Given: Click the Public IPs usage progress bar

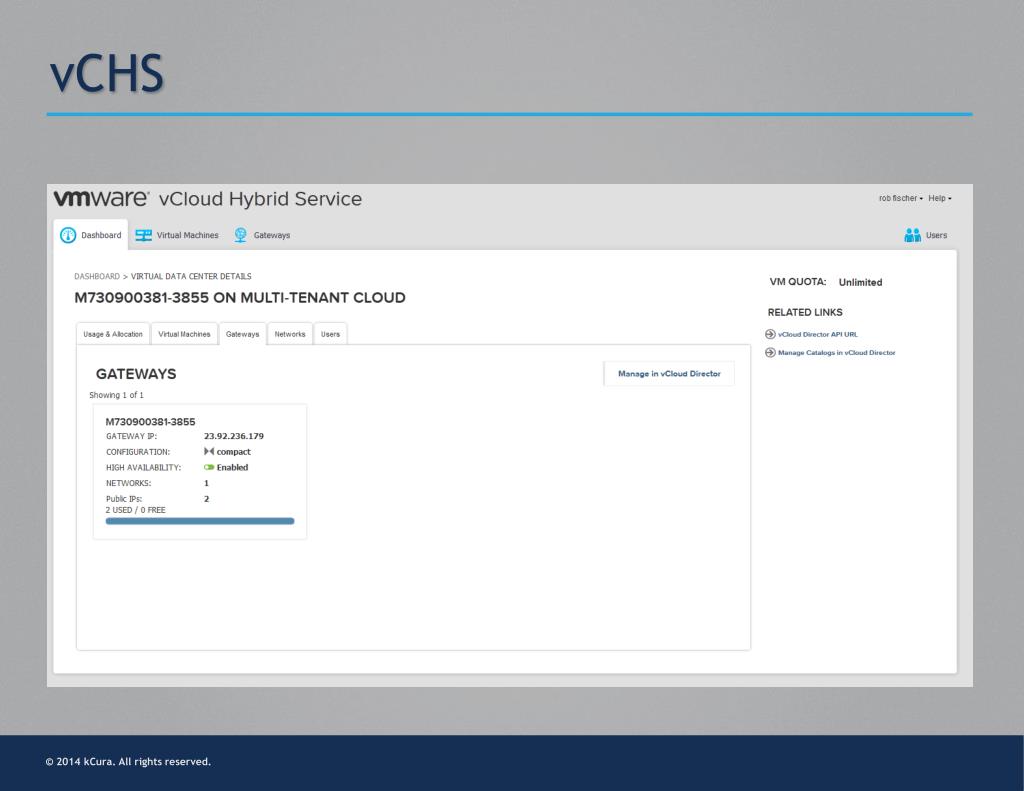Looking at the screenshot, I should [x=200, y=521].
